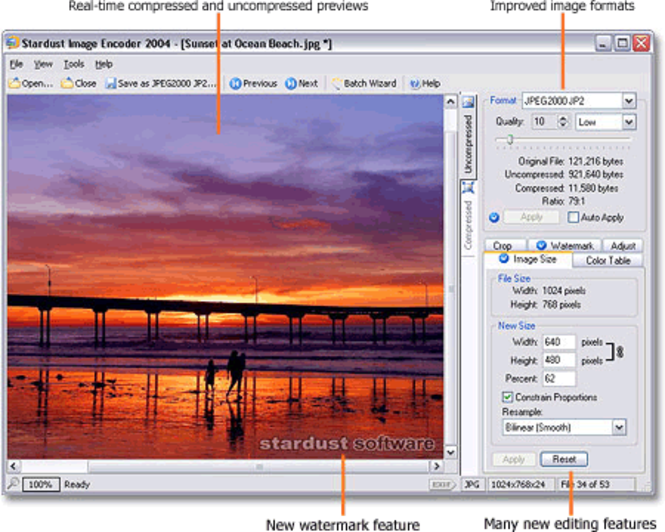Viewport: 665px width, 532px height.
Task: Click the Compressed 11,580 bytes value
Action: [x=593, y=188]
